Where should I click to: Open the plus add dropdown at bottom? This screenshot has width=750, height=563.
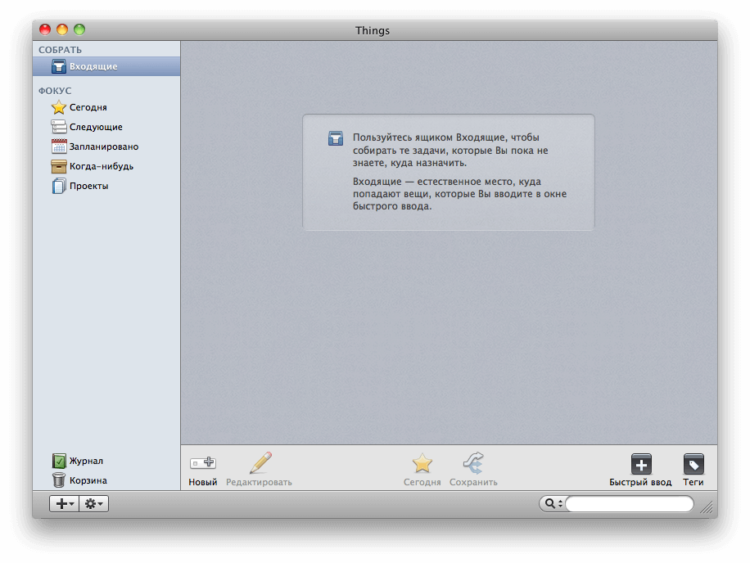[64, 504]
